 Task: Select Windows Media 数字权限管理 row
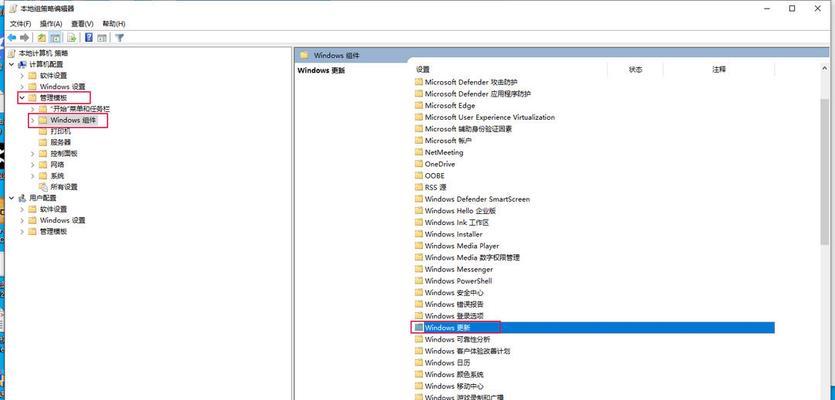pos(466,257)
